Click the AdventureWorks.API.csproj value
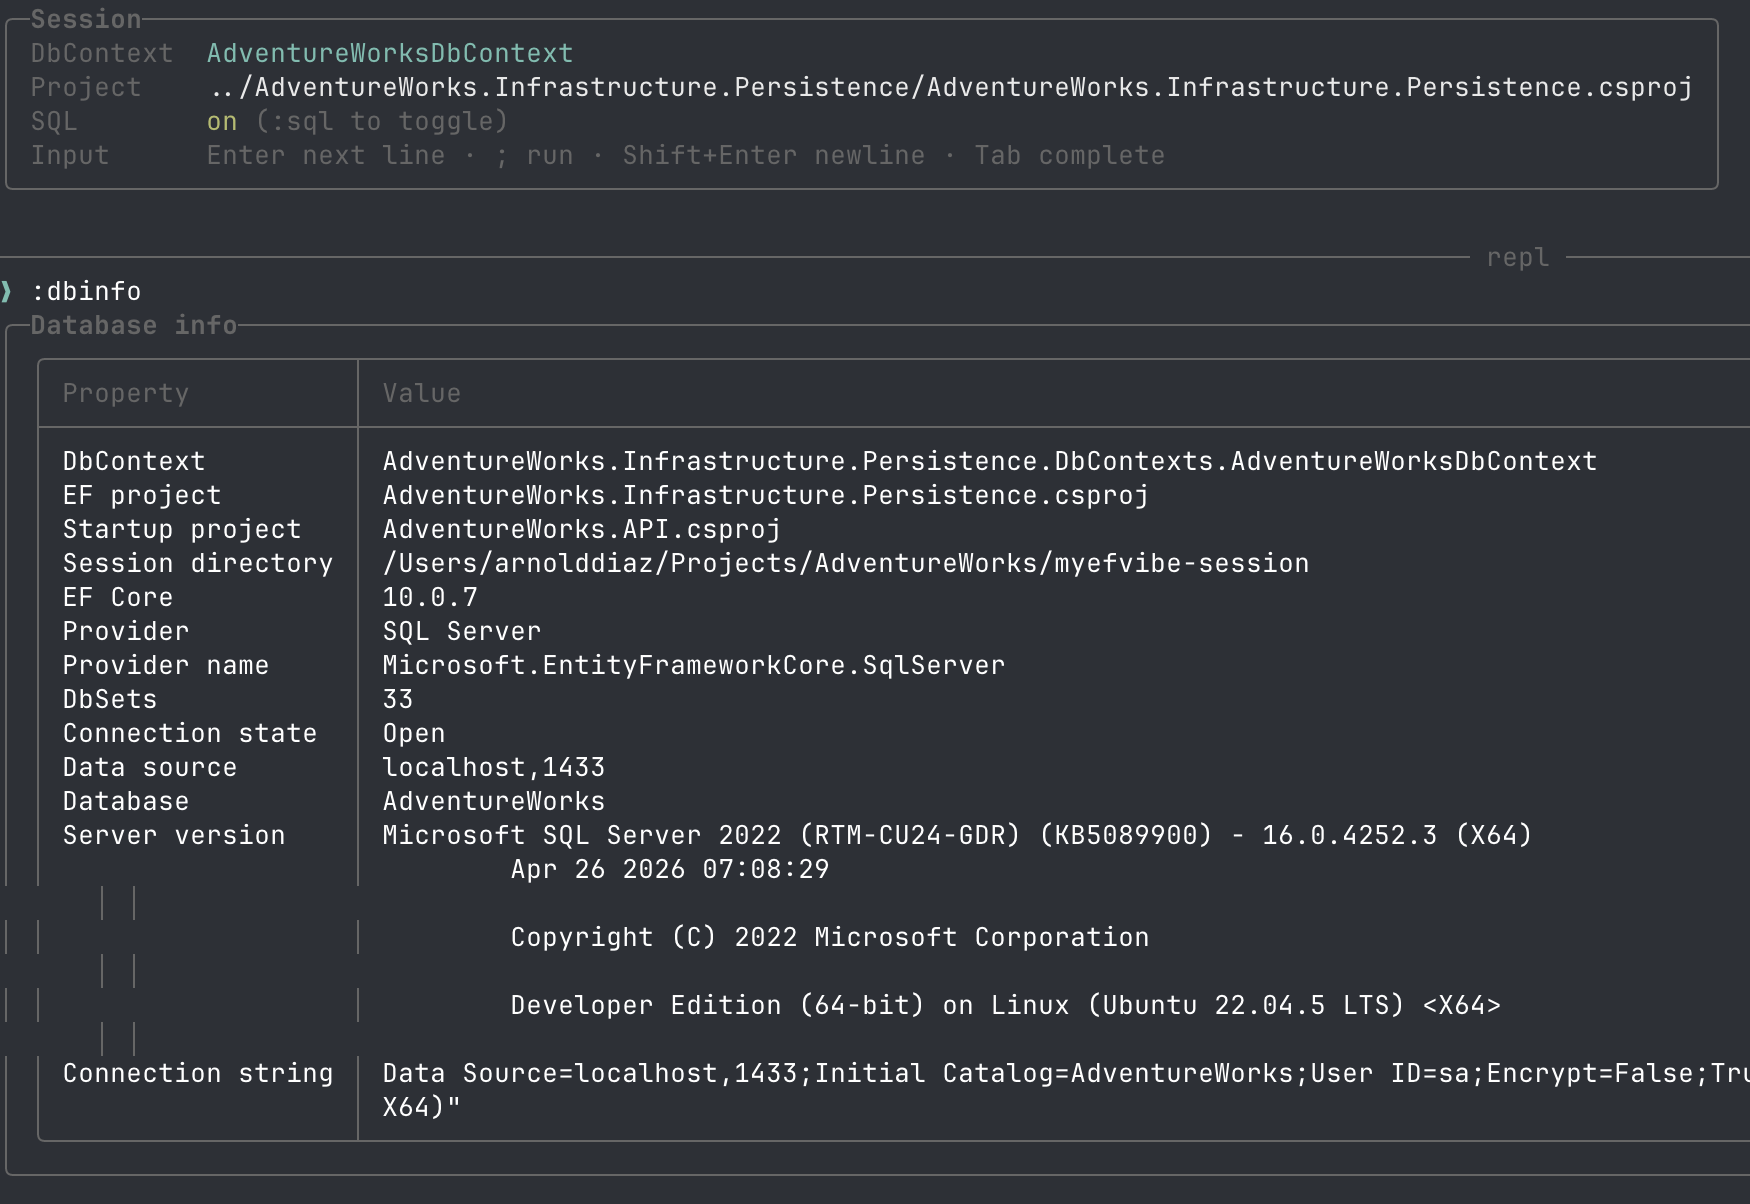1750x1204 pixels. [582, 529]
